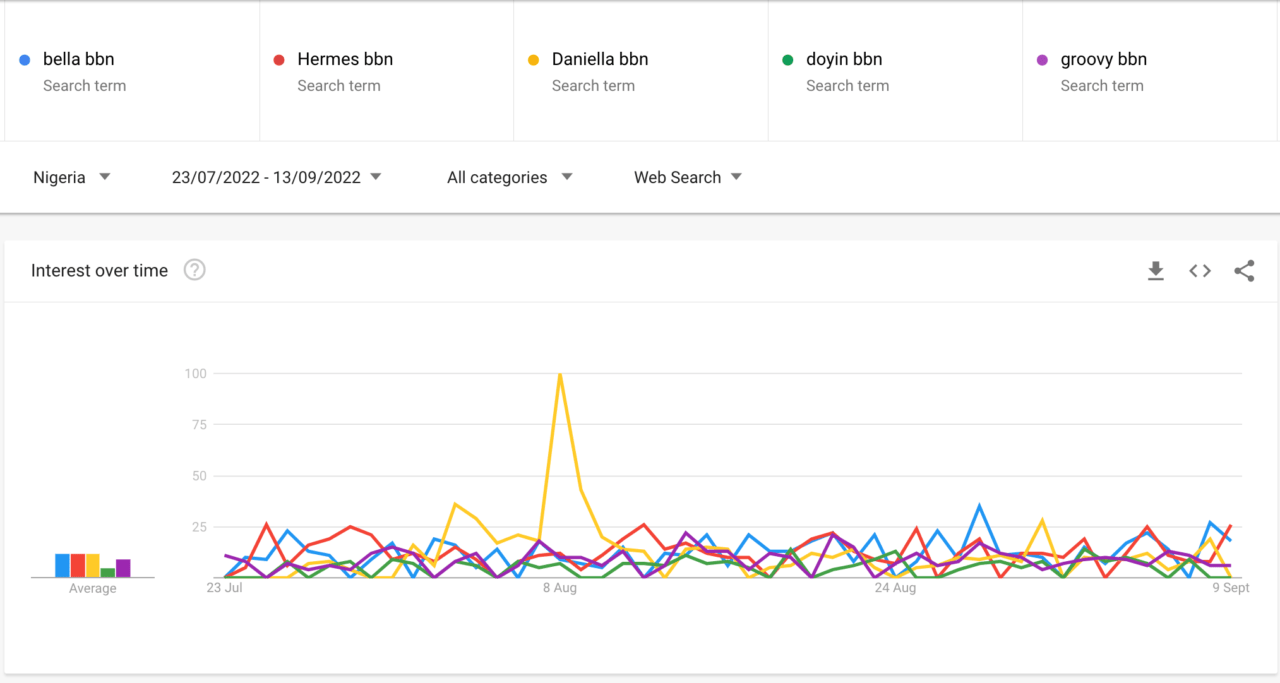Click the red dot for Hermes bbn
Viewport: 1280px width, 683px height.
tap(279, 60)
